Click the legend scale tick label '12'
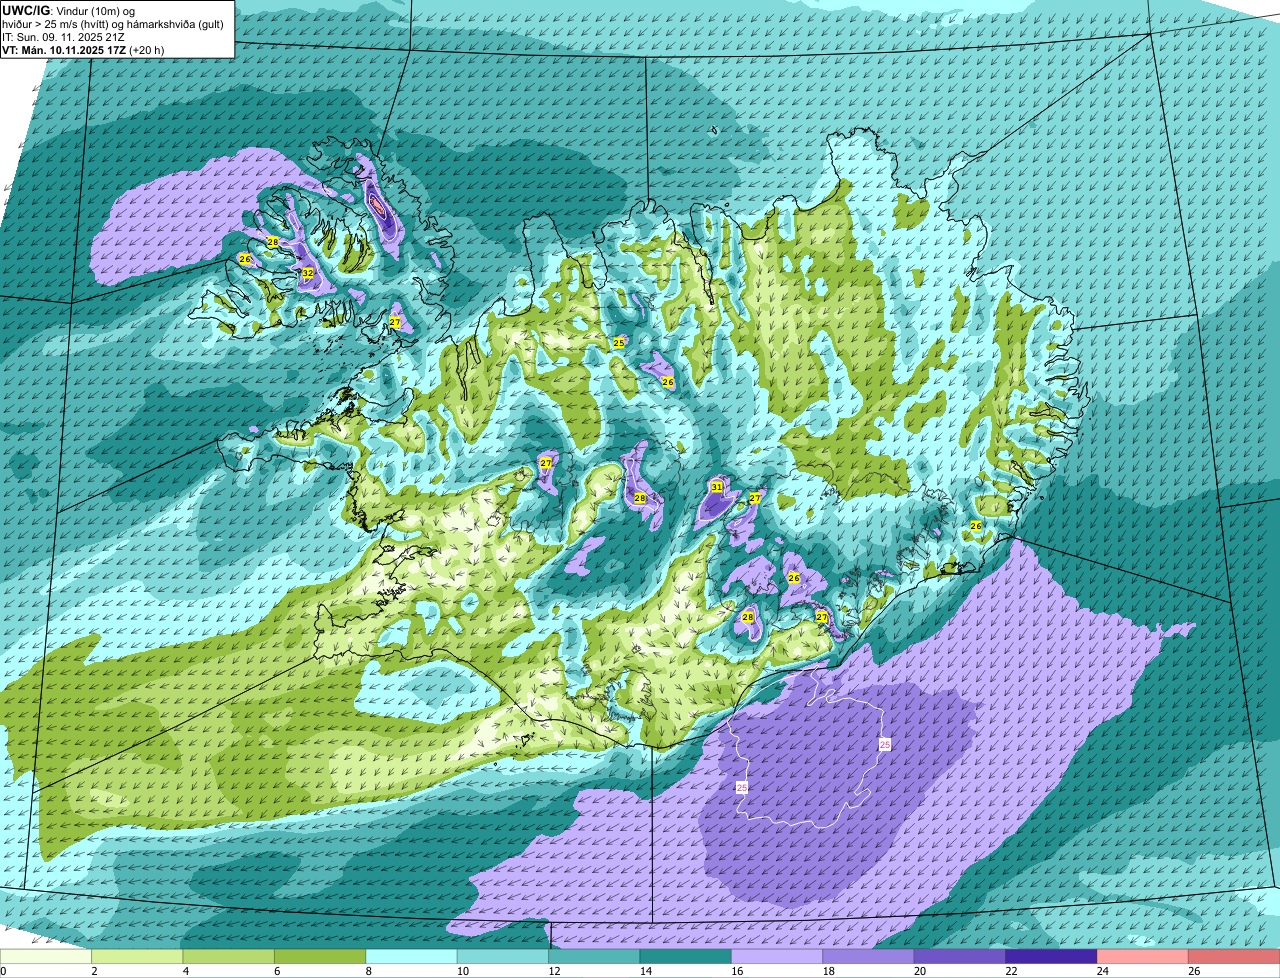The width and height of the screenshot is (1280, 978). pyautogui.click(x=552, y=971)
